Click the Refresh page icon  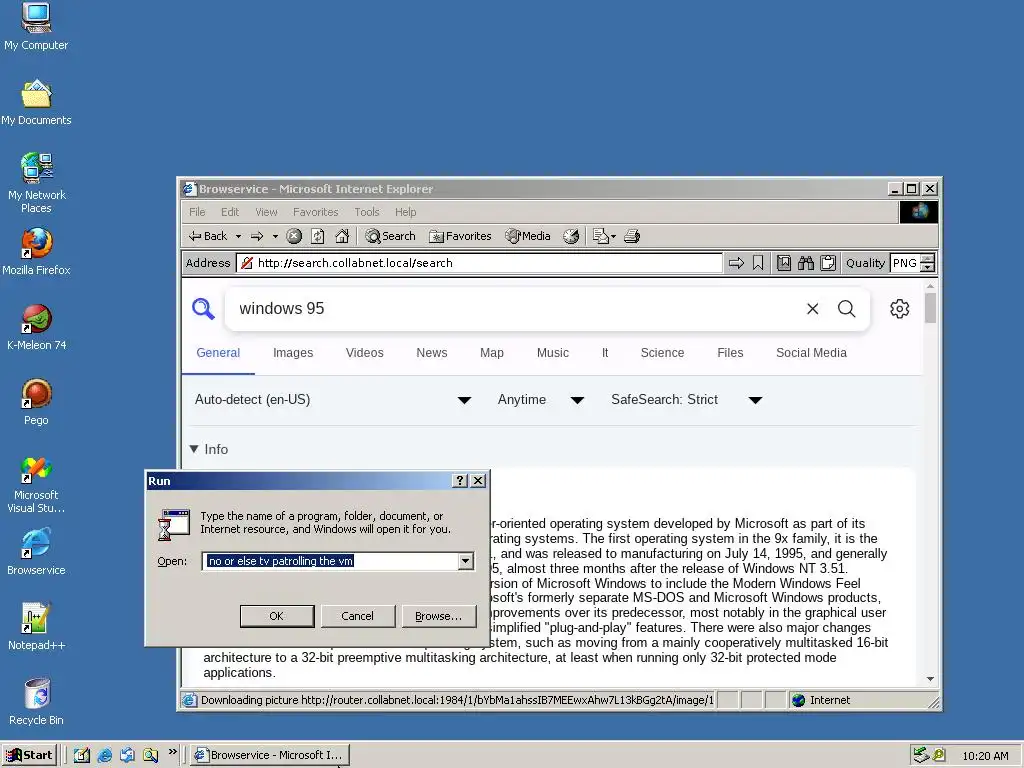[x=317, y=236]
